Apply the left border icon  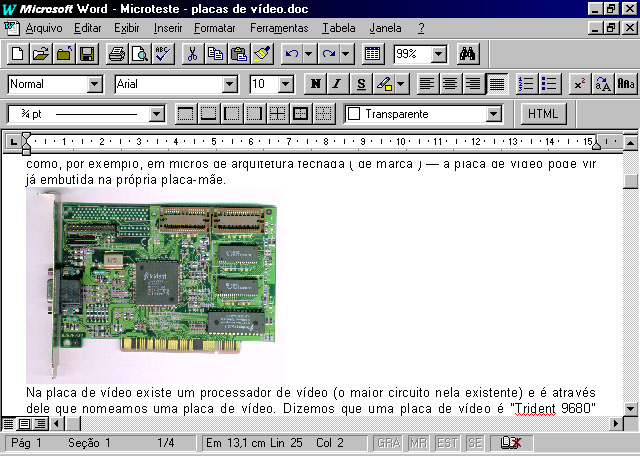tap(232, 114)
